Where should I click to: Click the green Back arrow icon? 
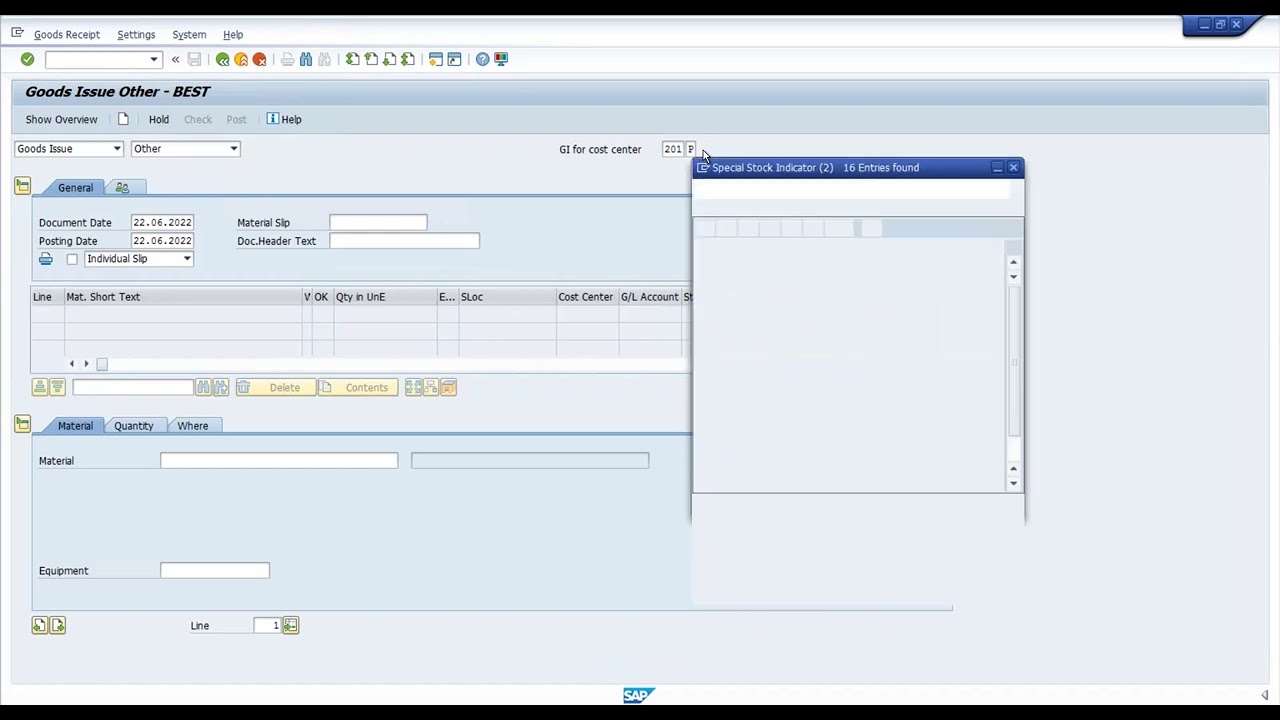point(222,59)
